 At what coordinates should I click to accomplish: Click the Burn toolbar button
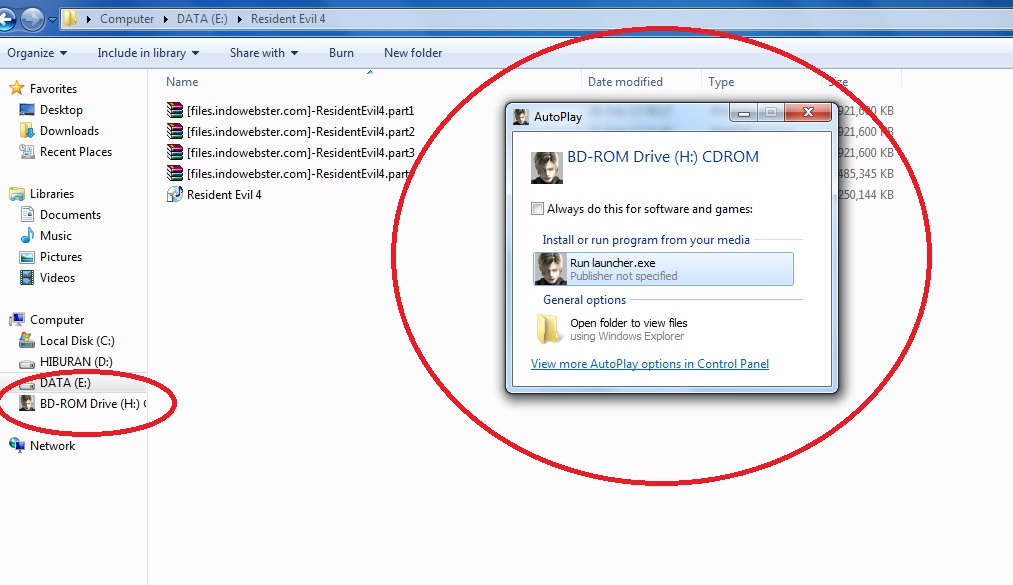pyautogui.click(x=341, y=53)
